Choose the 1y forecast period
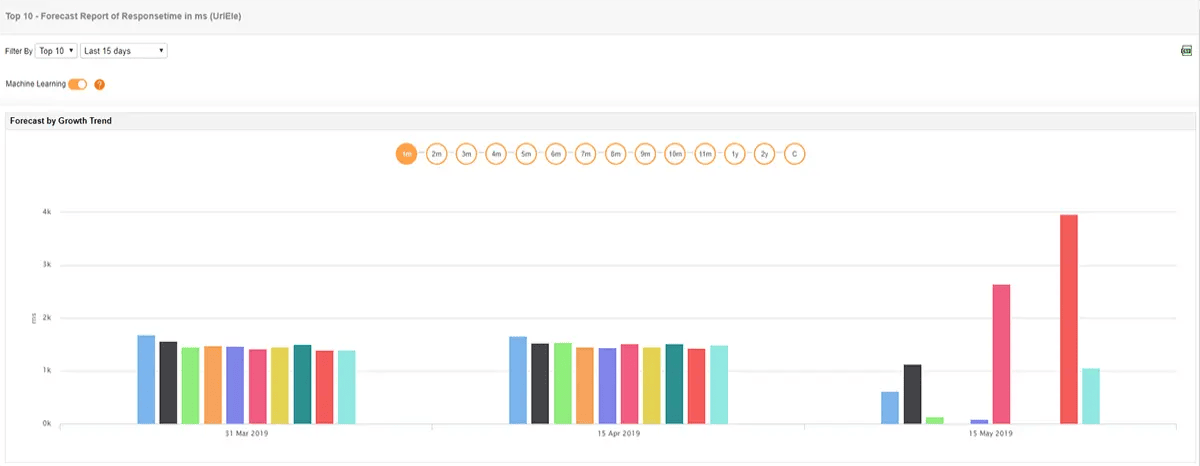Viewport: 1200px width, 466px height. coord(735,154)
